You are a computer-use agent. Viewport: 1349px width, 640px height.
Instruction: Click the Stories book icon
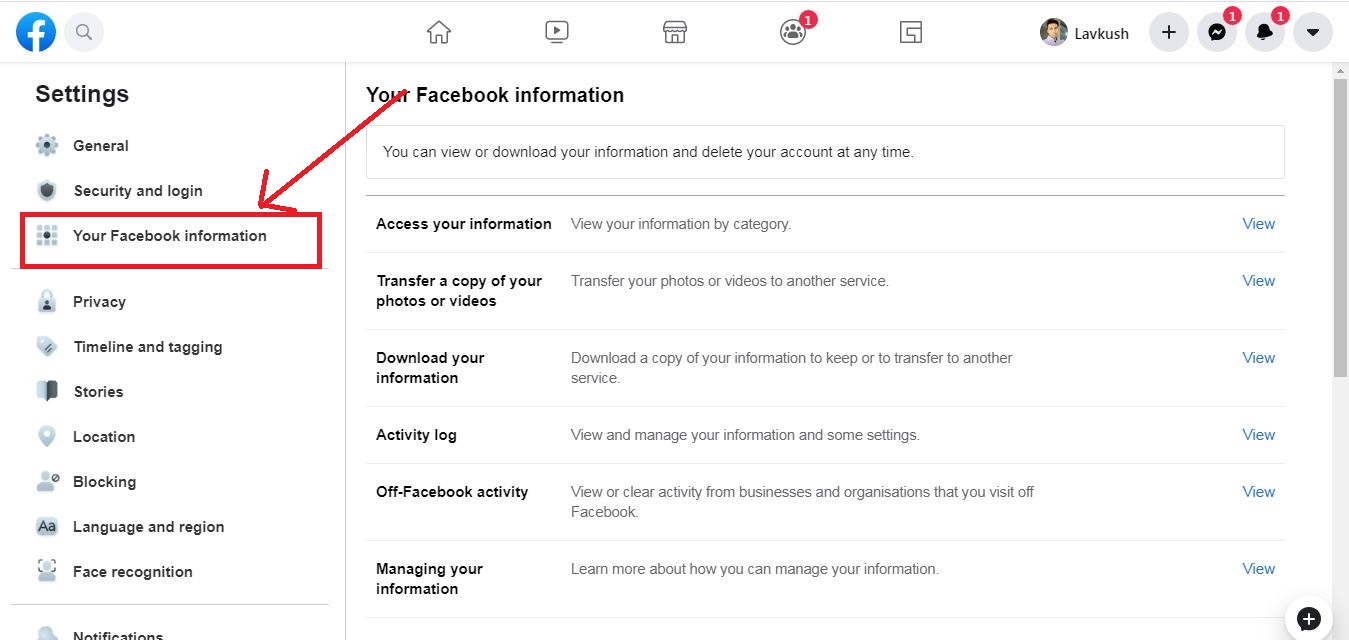pos(47,391)
